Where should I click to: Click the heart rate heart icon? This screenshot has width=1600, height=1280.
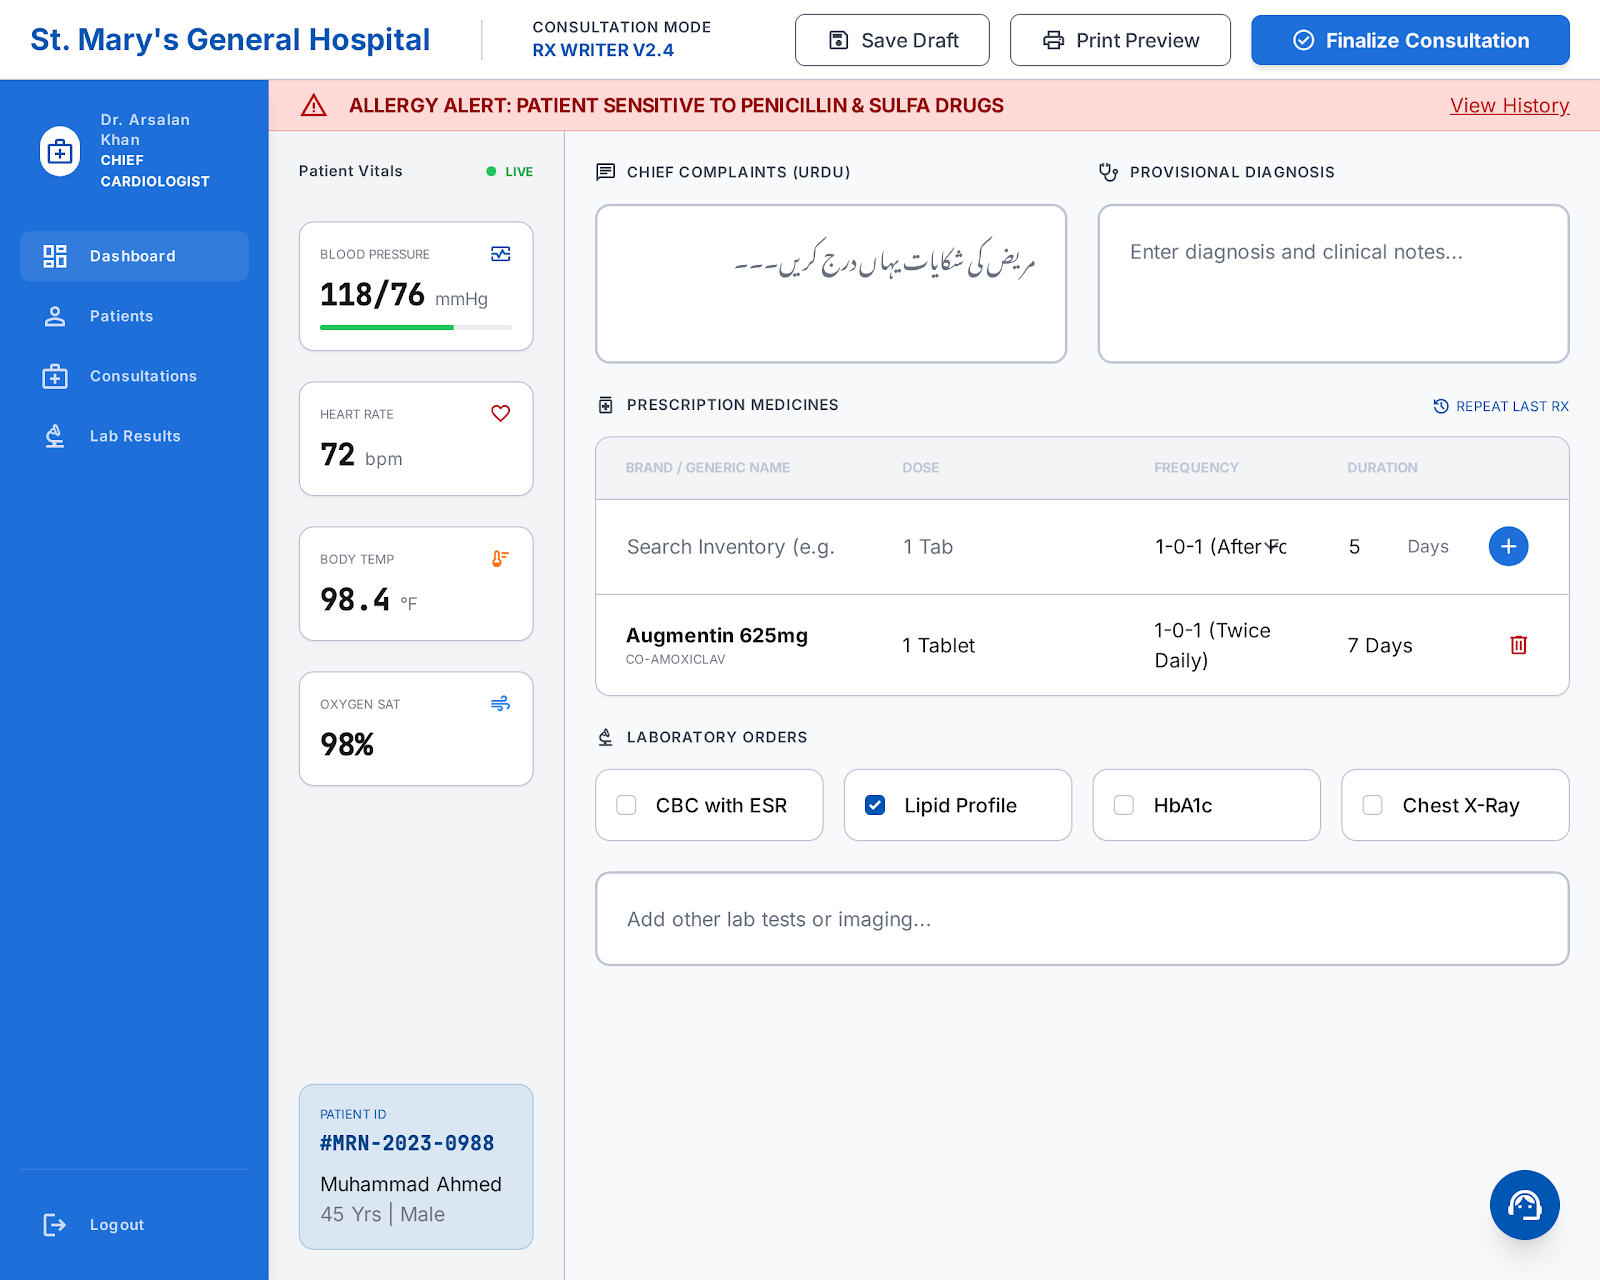click(x=501, y=414)
